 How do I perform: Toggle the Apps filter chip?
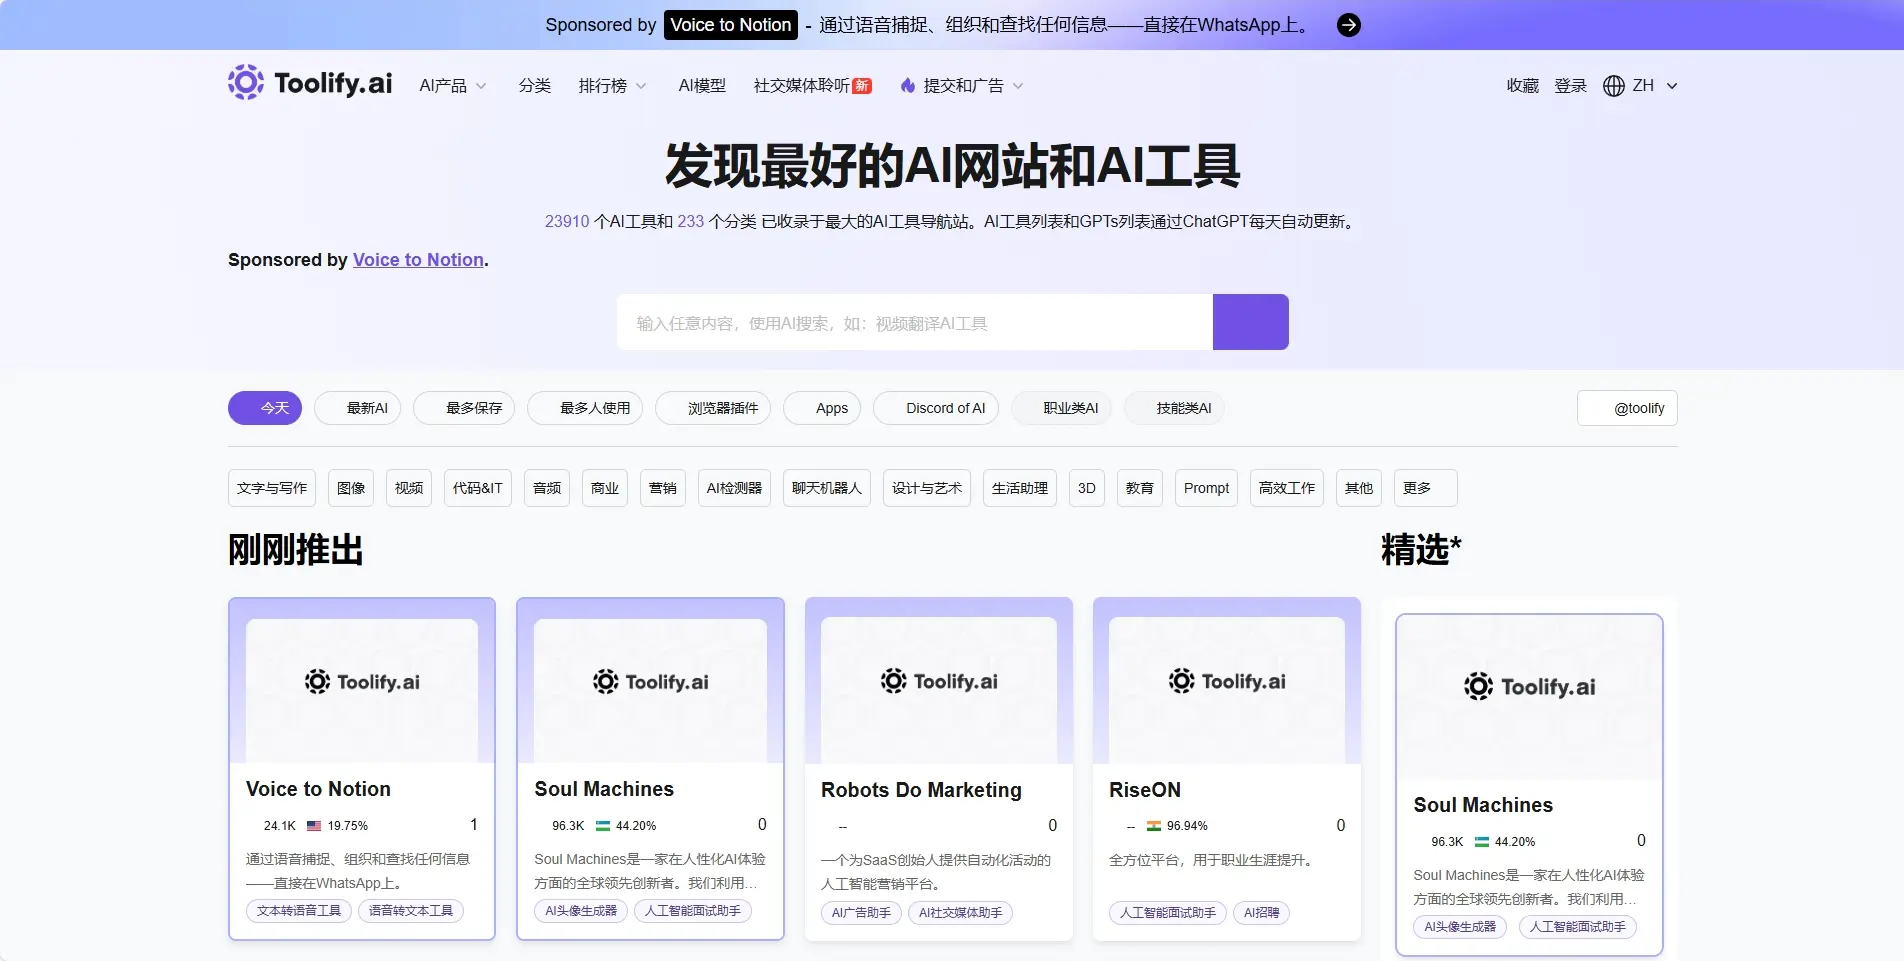click(821, 408)
